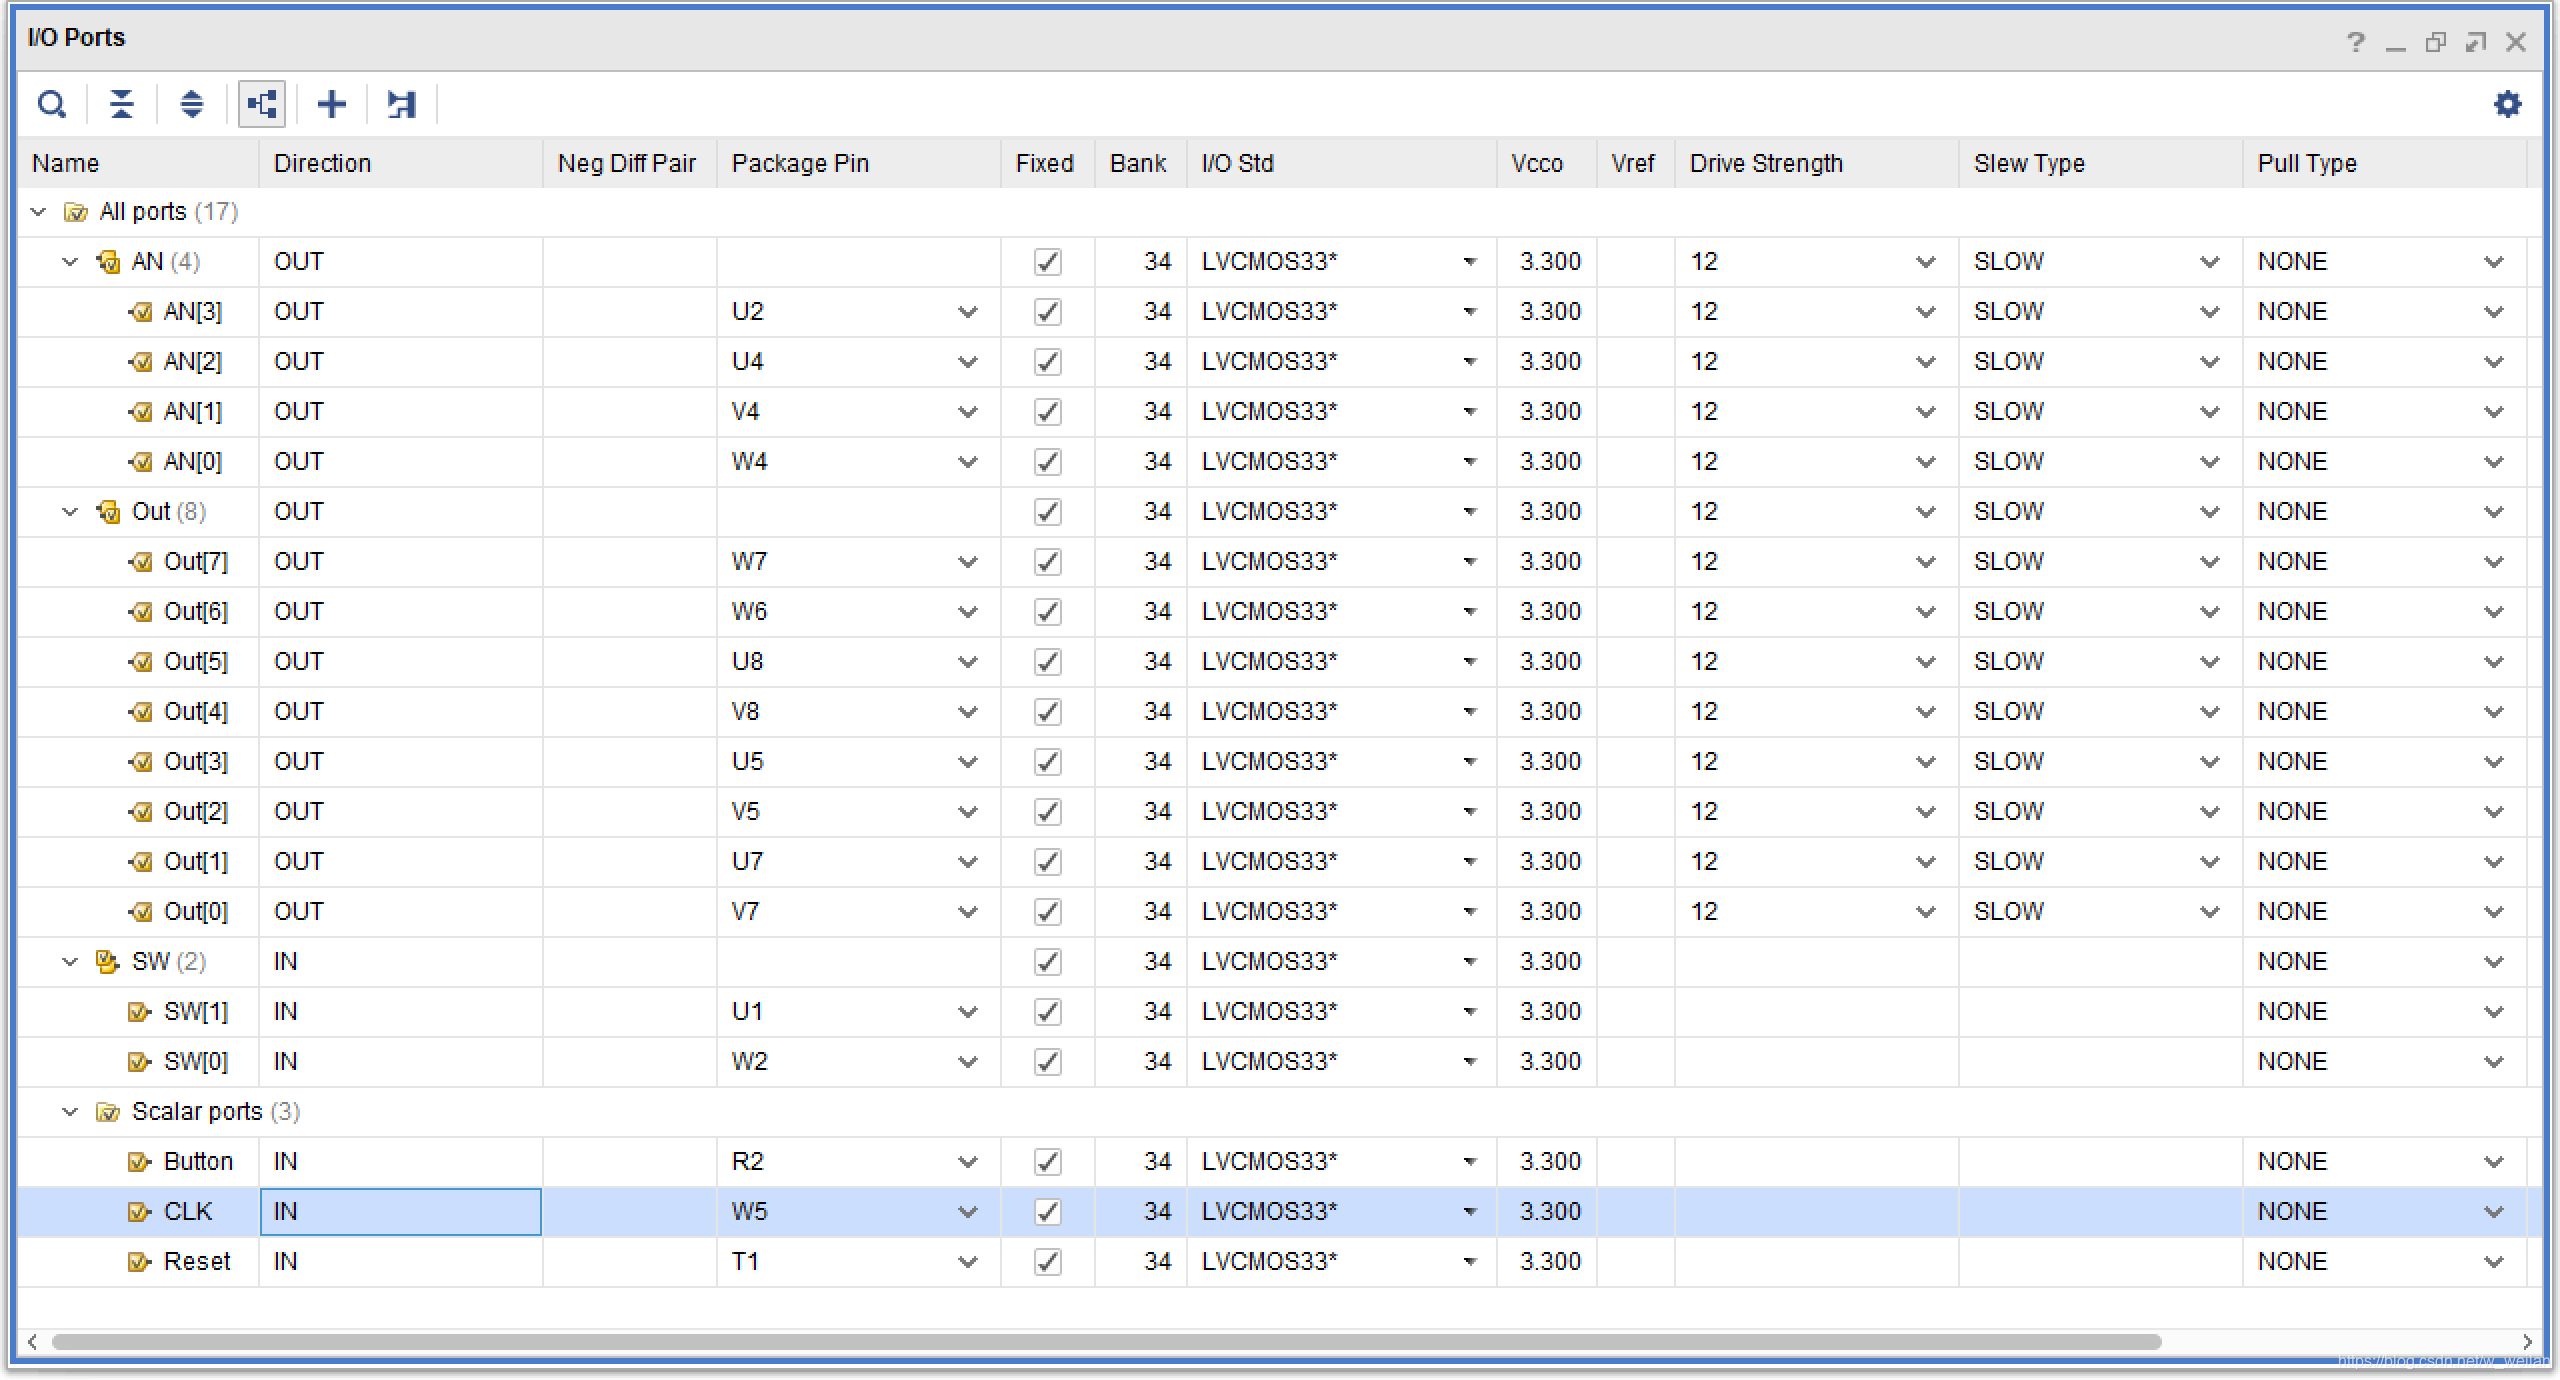The height and width of the screenshot is (1380, 2560).
Task: Open the I/O Std dropdown for Button
Action: click(x=1469, y=1162)
